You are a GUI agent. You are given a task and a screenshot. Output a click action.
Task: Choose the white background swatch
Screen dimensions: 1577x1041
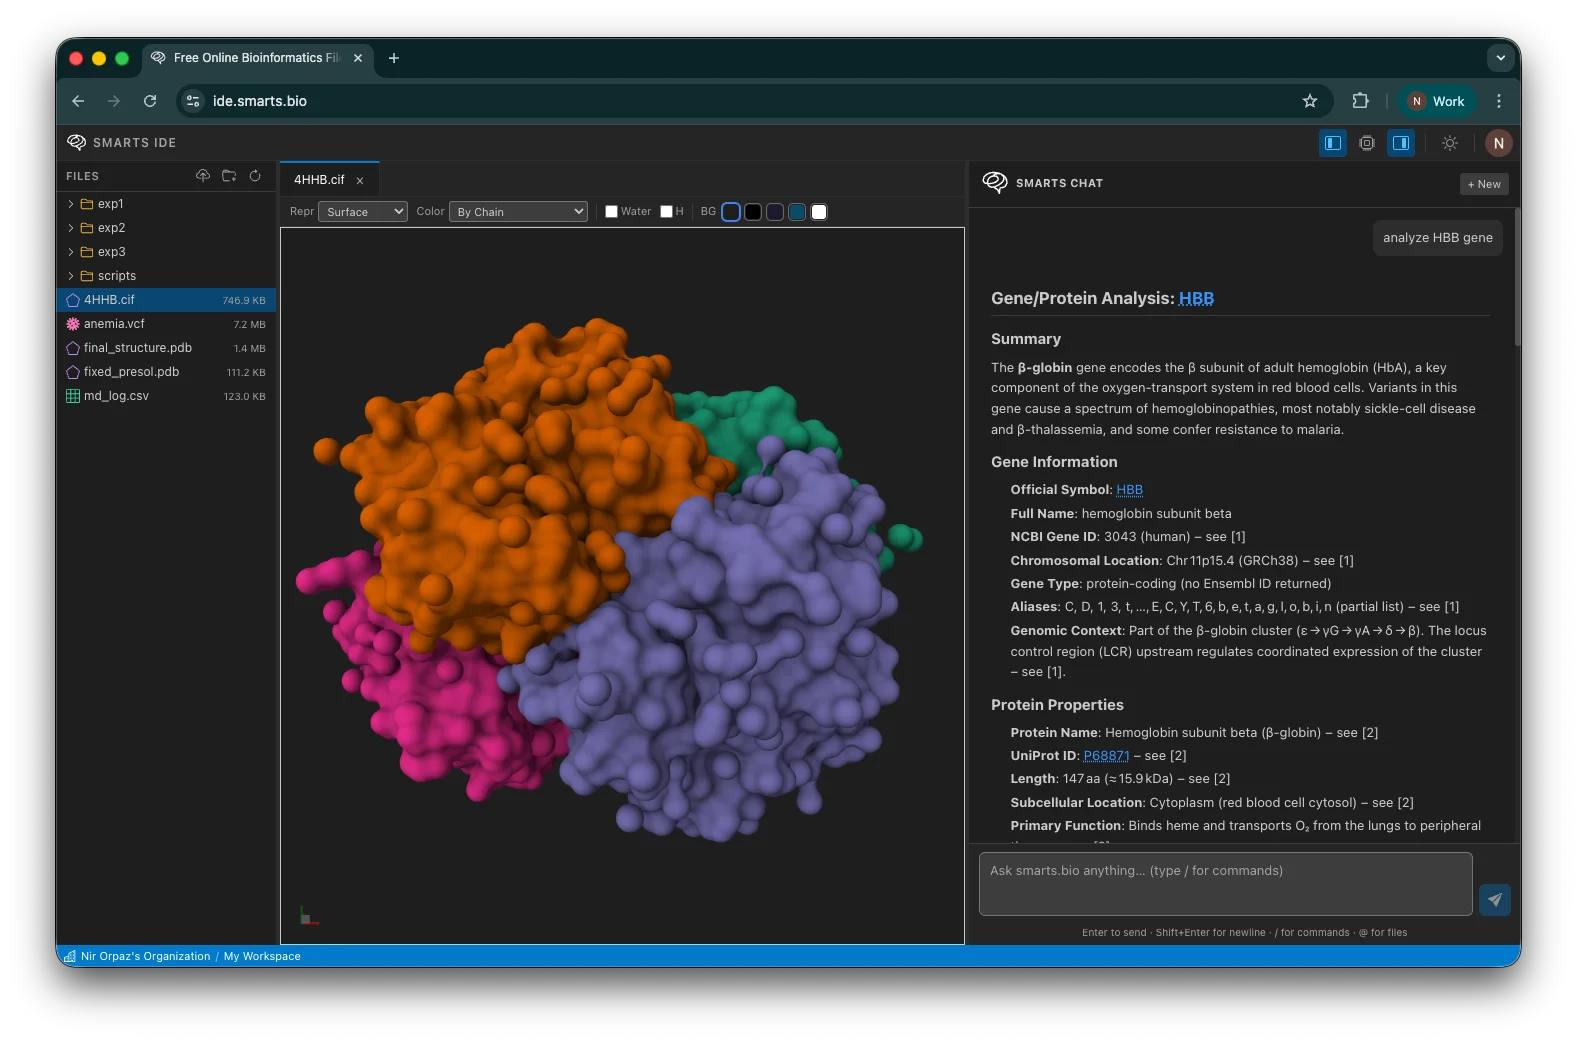[x=819, y=212]
